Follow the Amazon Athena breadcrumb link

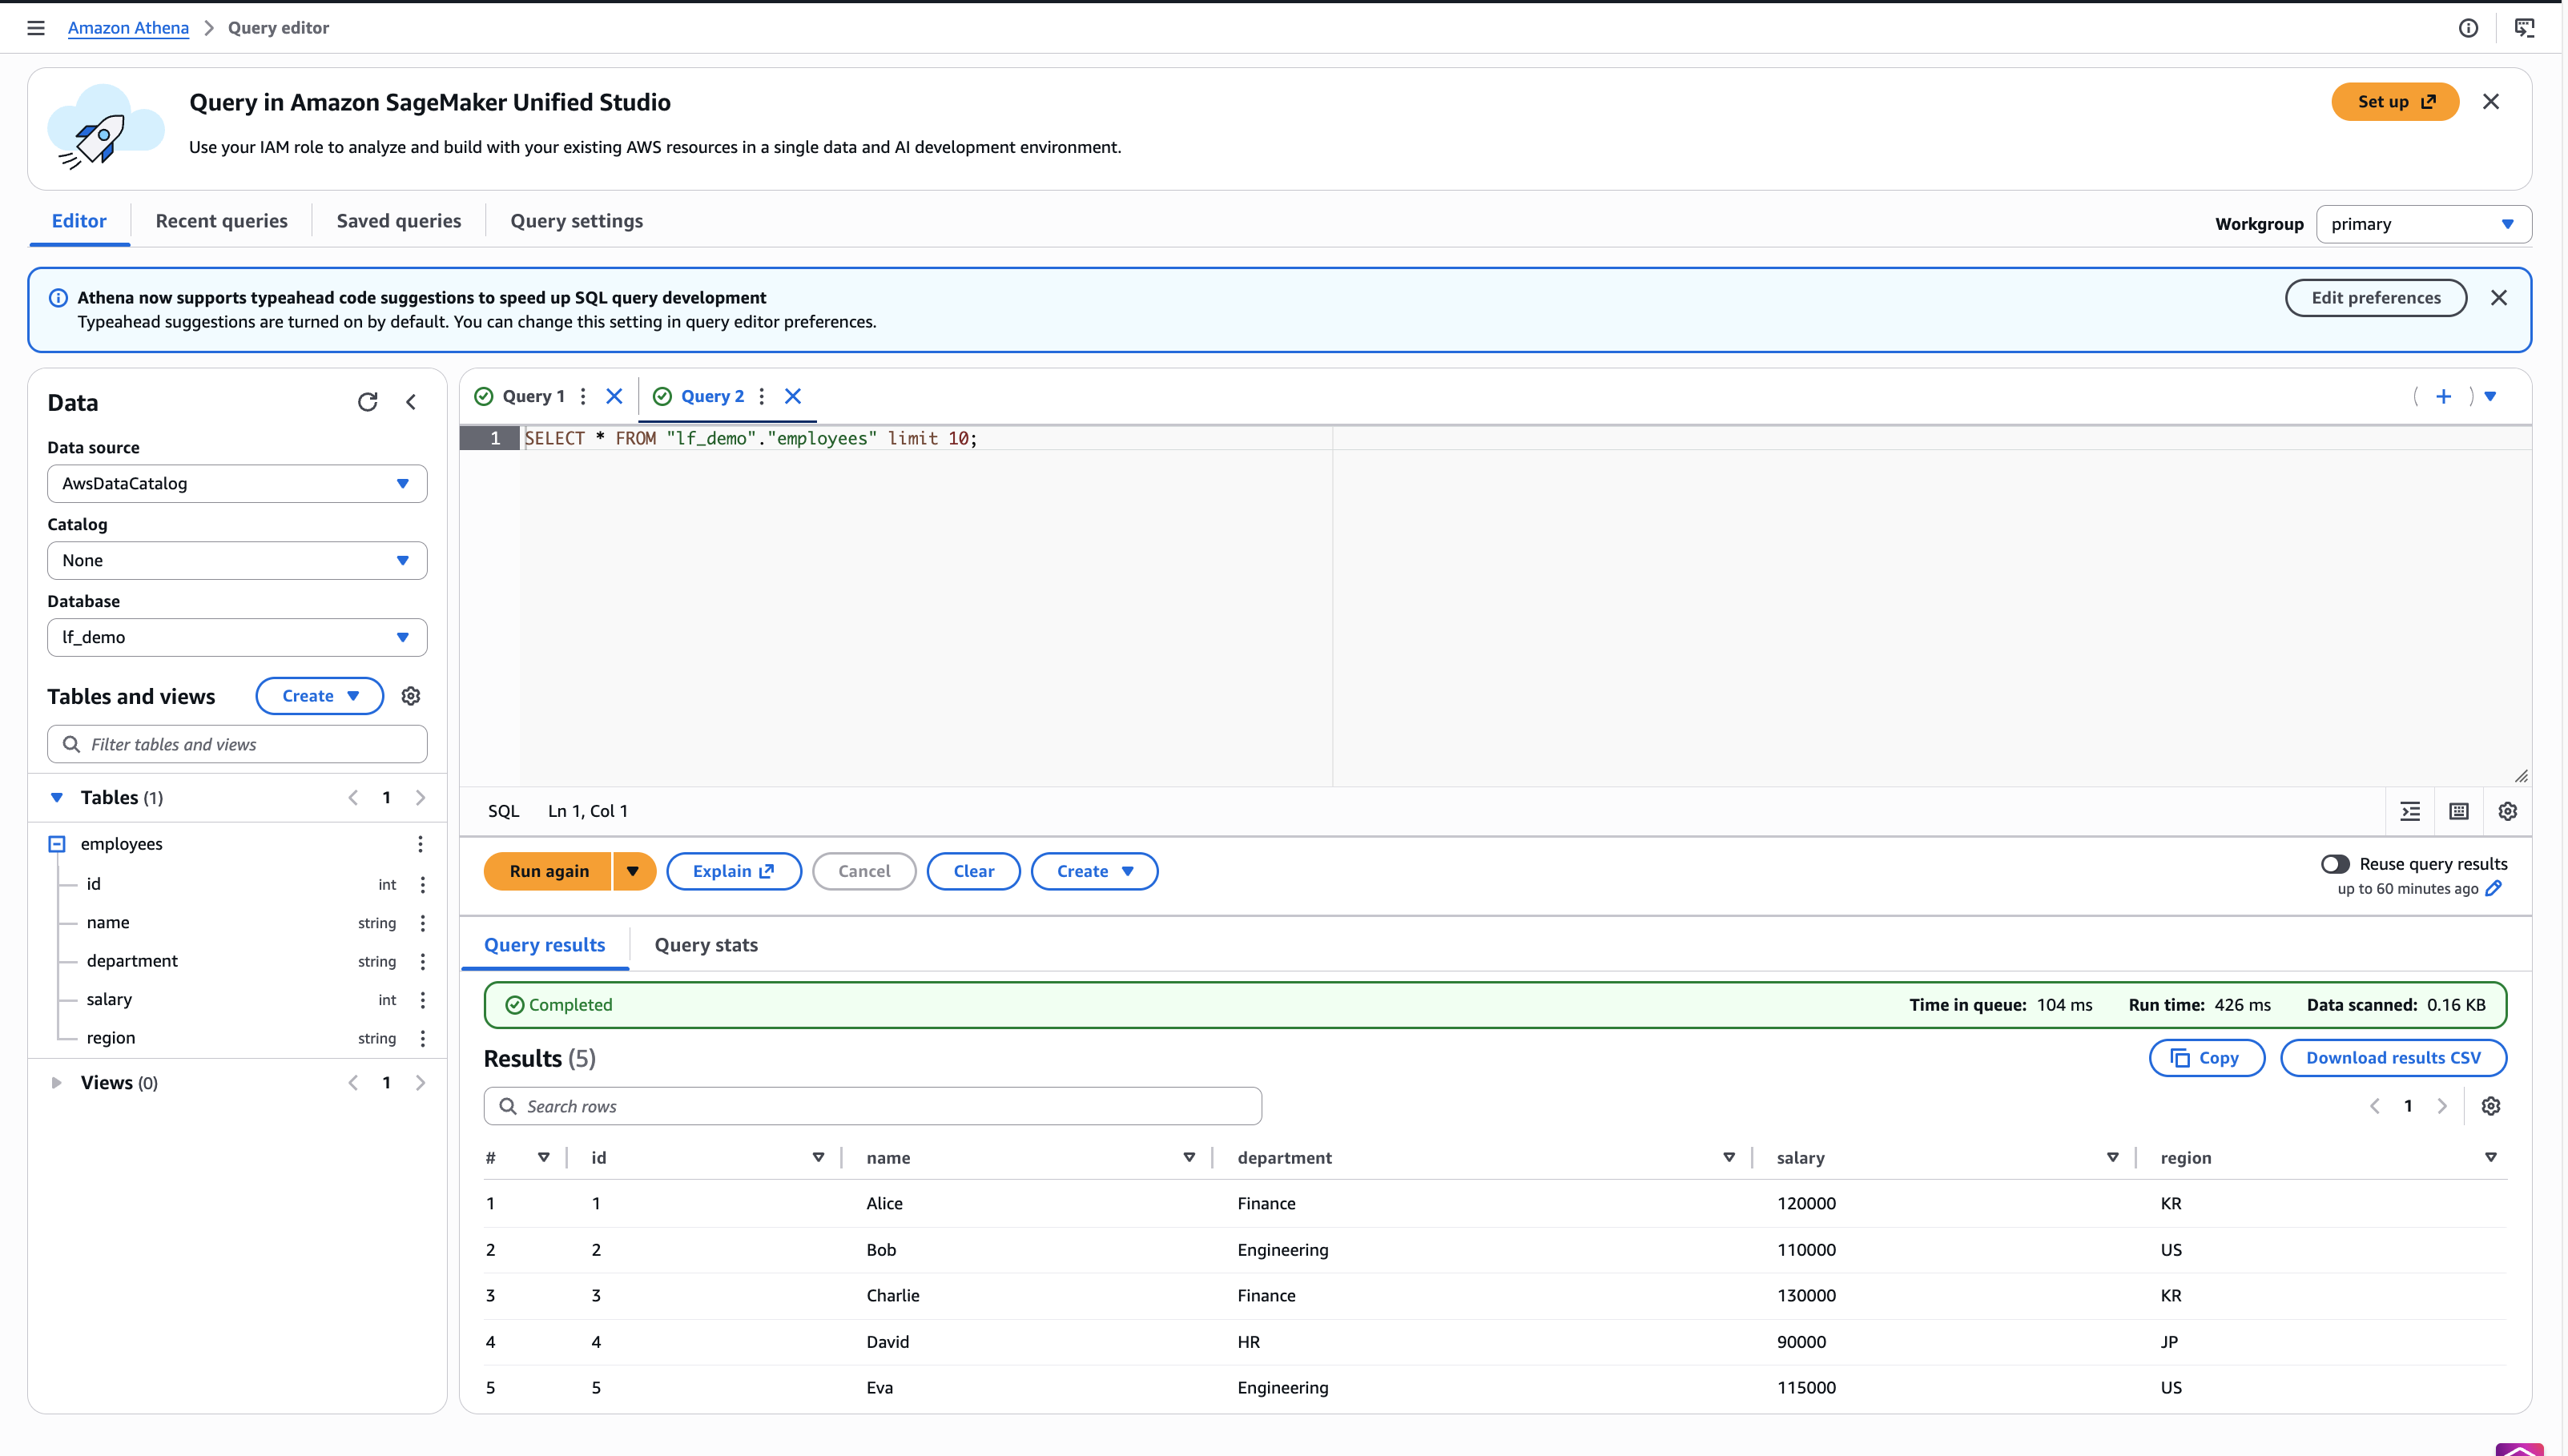click(x=128, y=28)
